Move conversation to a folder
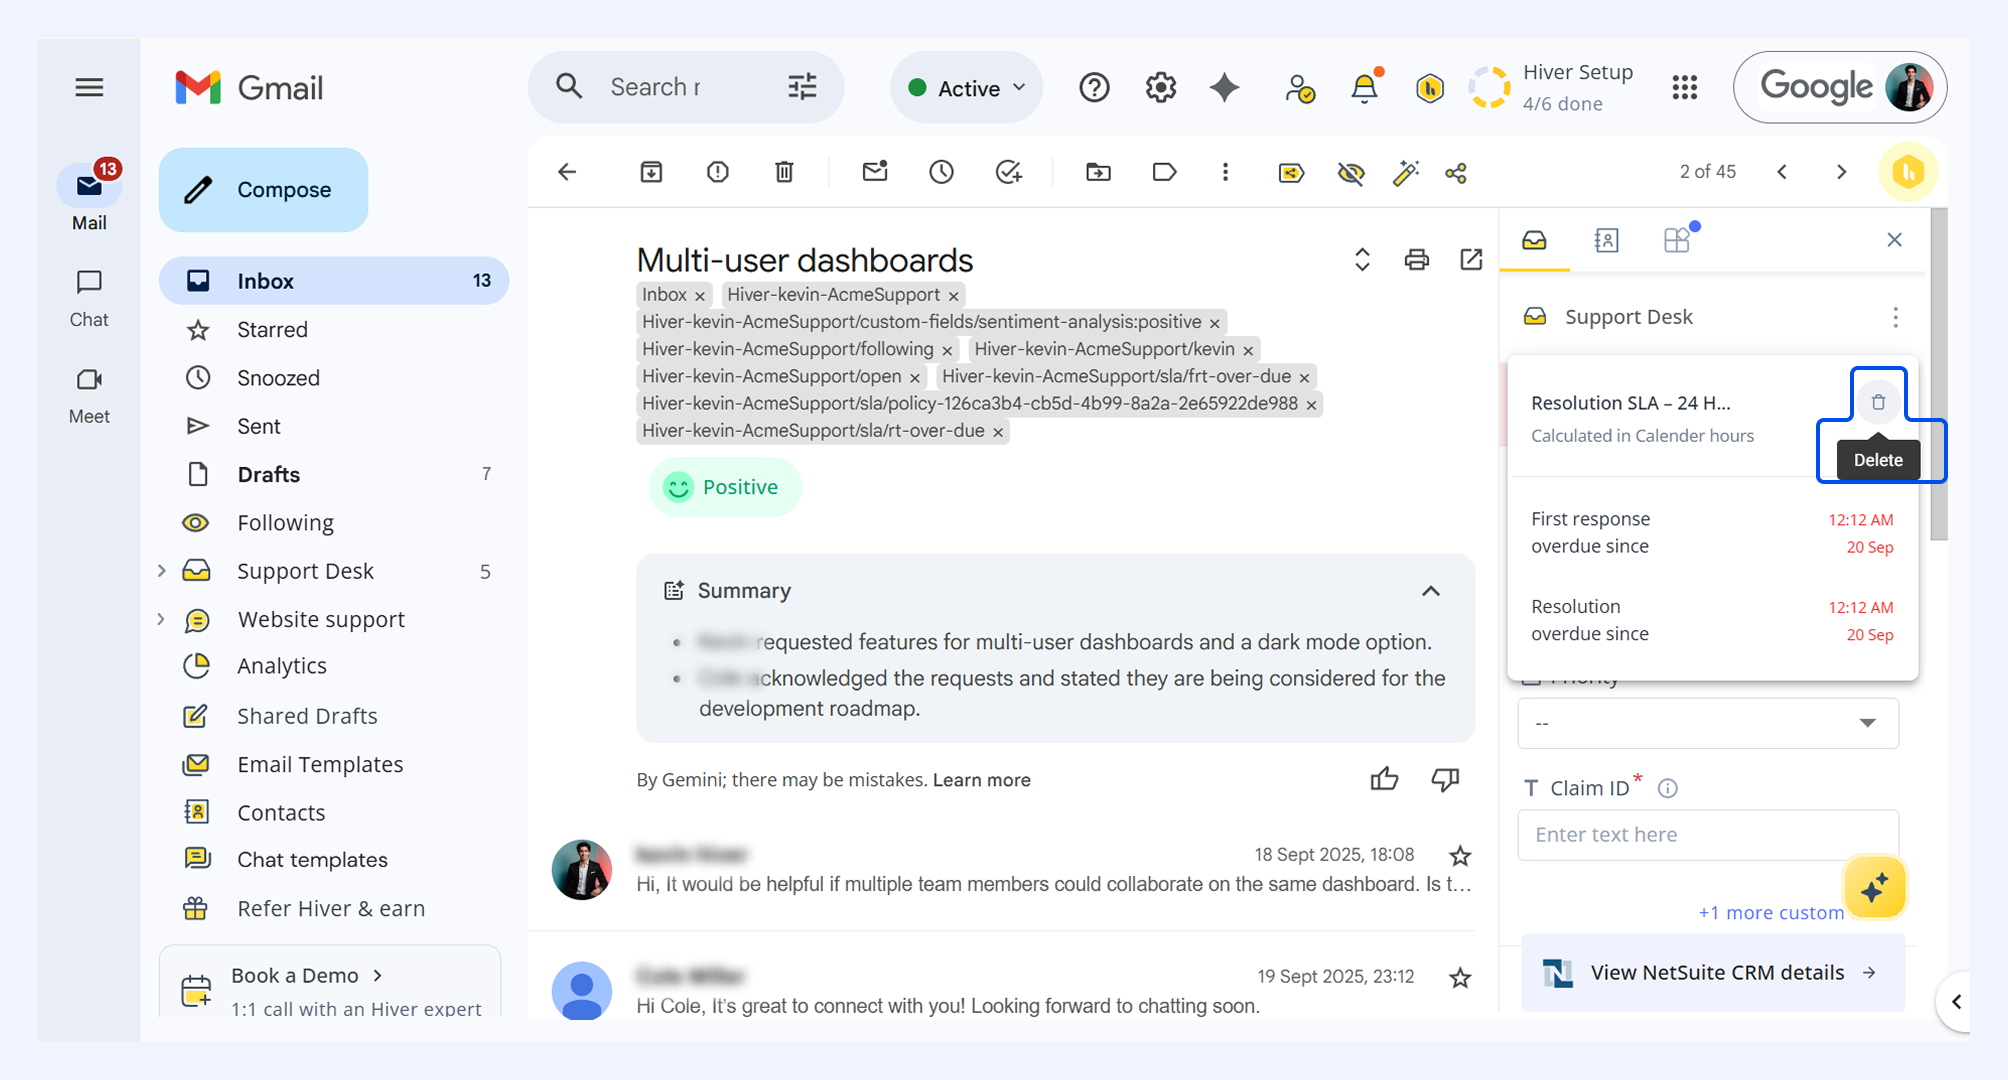Viewport: 2008px width, 1080px height. pos(1098,172)
